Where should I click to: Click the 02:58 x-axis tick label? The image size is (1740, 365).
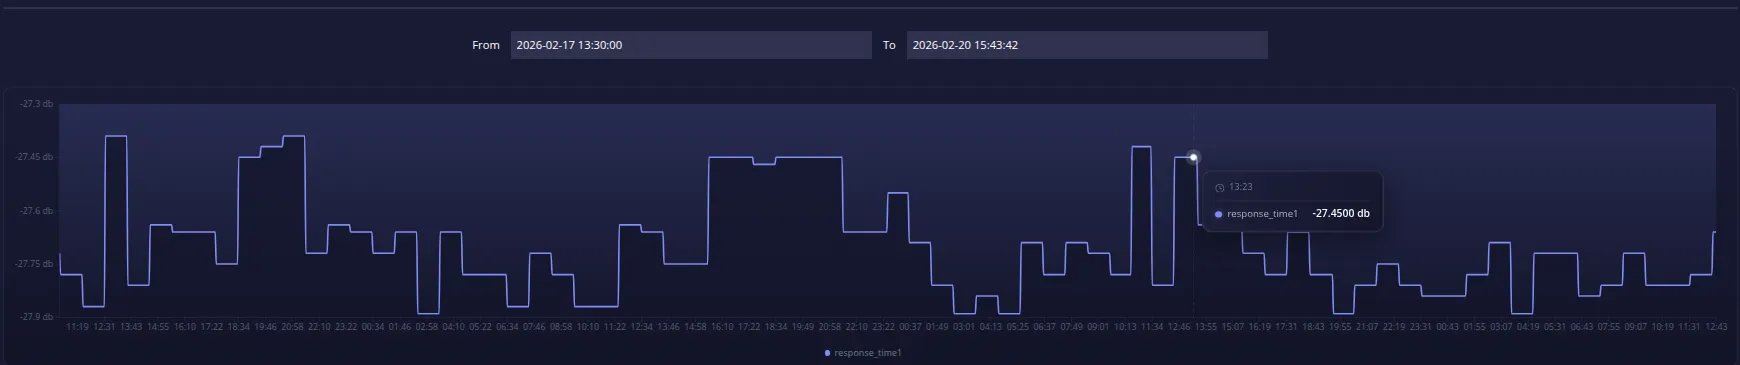[x=427, y=327]
